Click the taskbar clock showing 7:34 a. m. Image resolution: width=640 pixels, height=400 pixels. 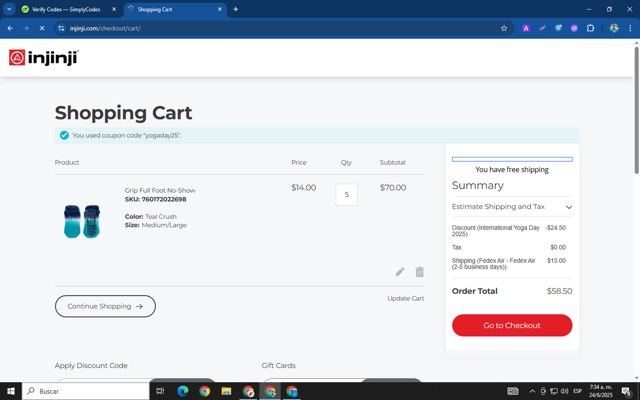[x=601, y=391]
